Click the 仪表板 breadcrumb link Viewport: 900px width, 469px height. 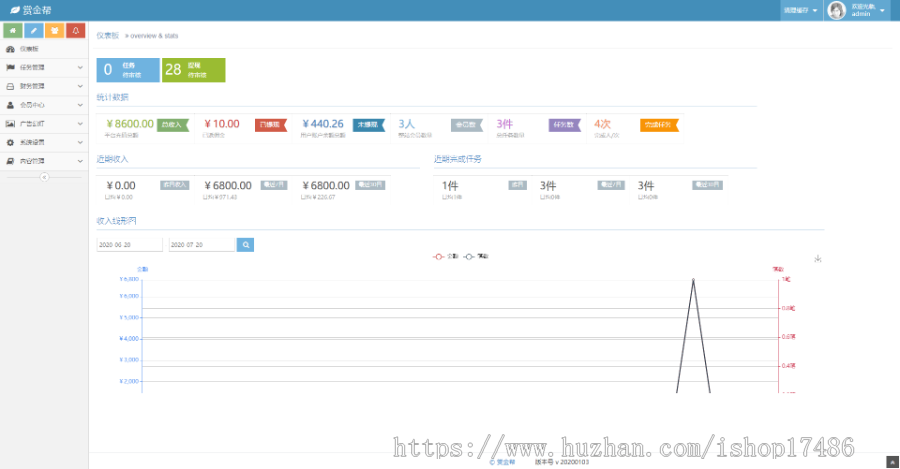click(x=107, y=36)
